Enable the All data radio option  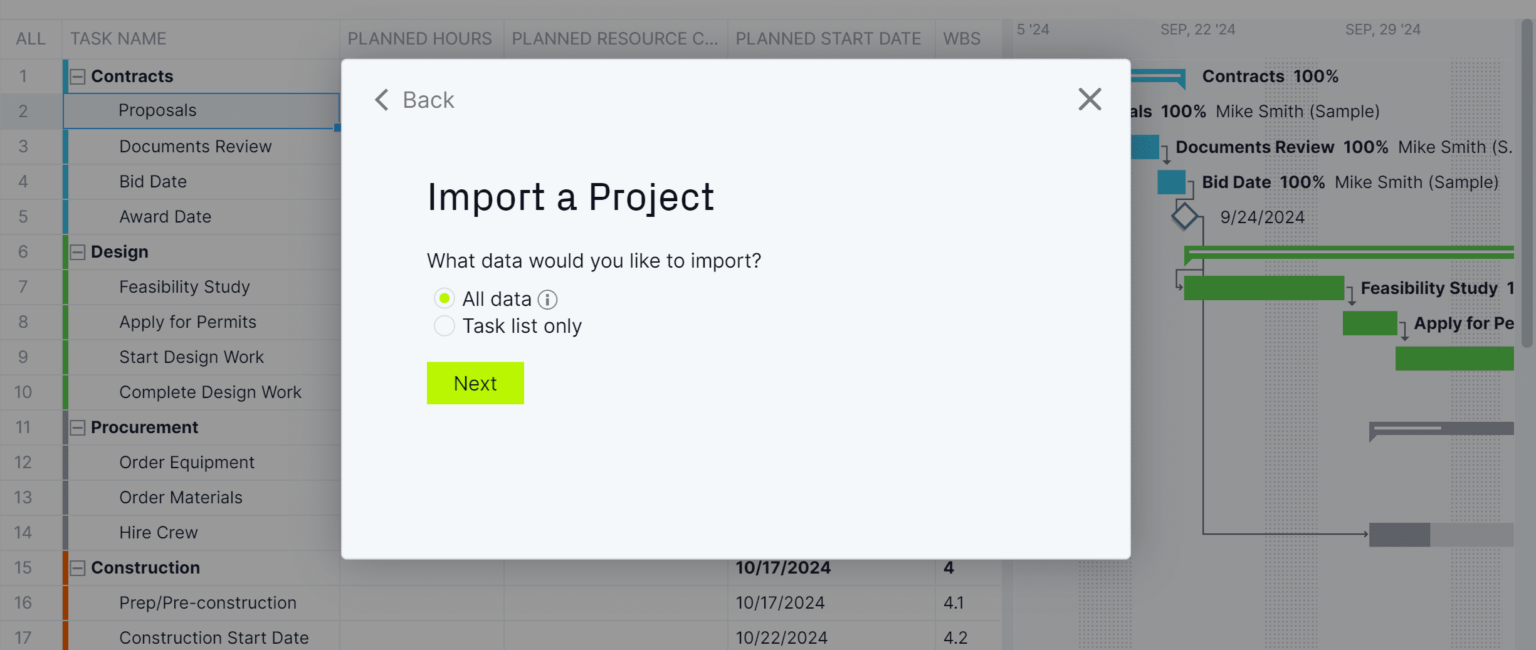click(x=444, y=298)
